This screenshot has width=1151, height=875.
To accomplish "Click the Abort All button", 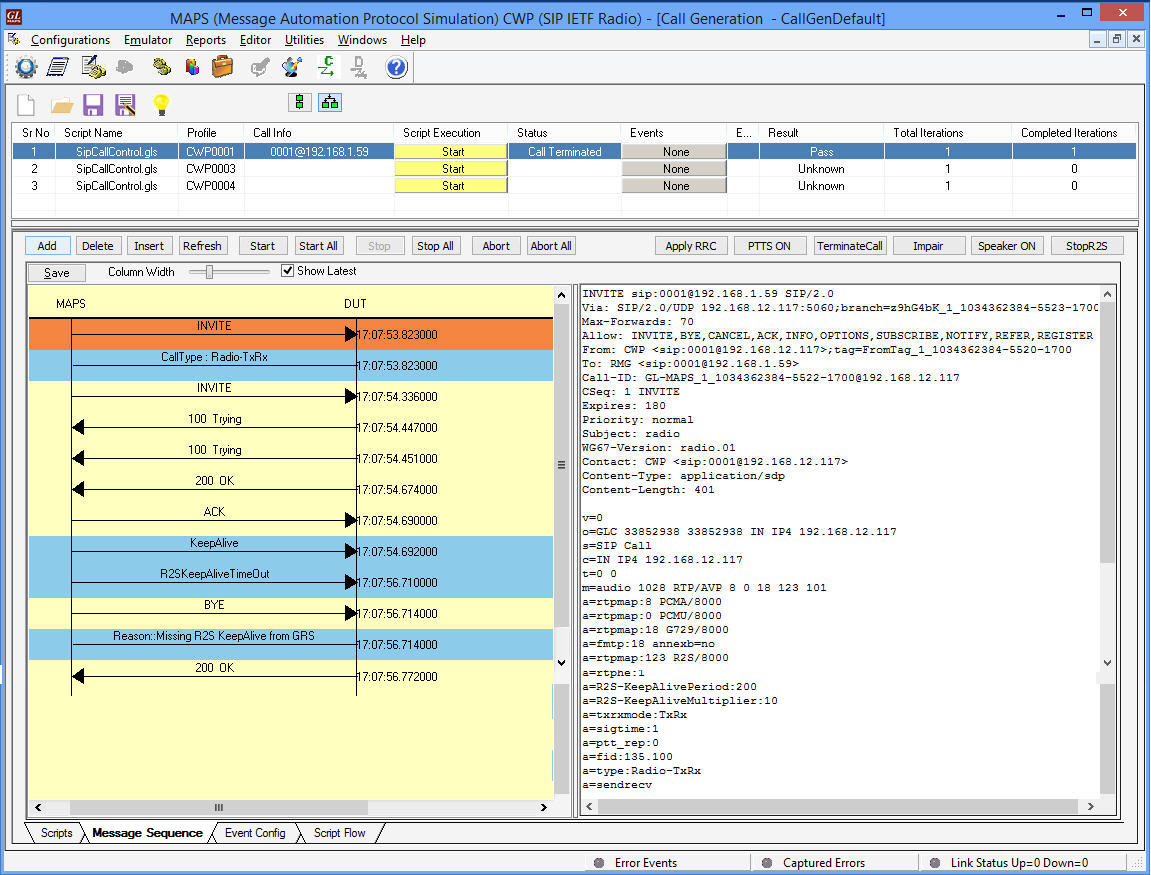I will point(551,246).
